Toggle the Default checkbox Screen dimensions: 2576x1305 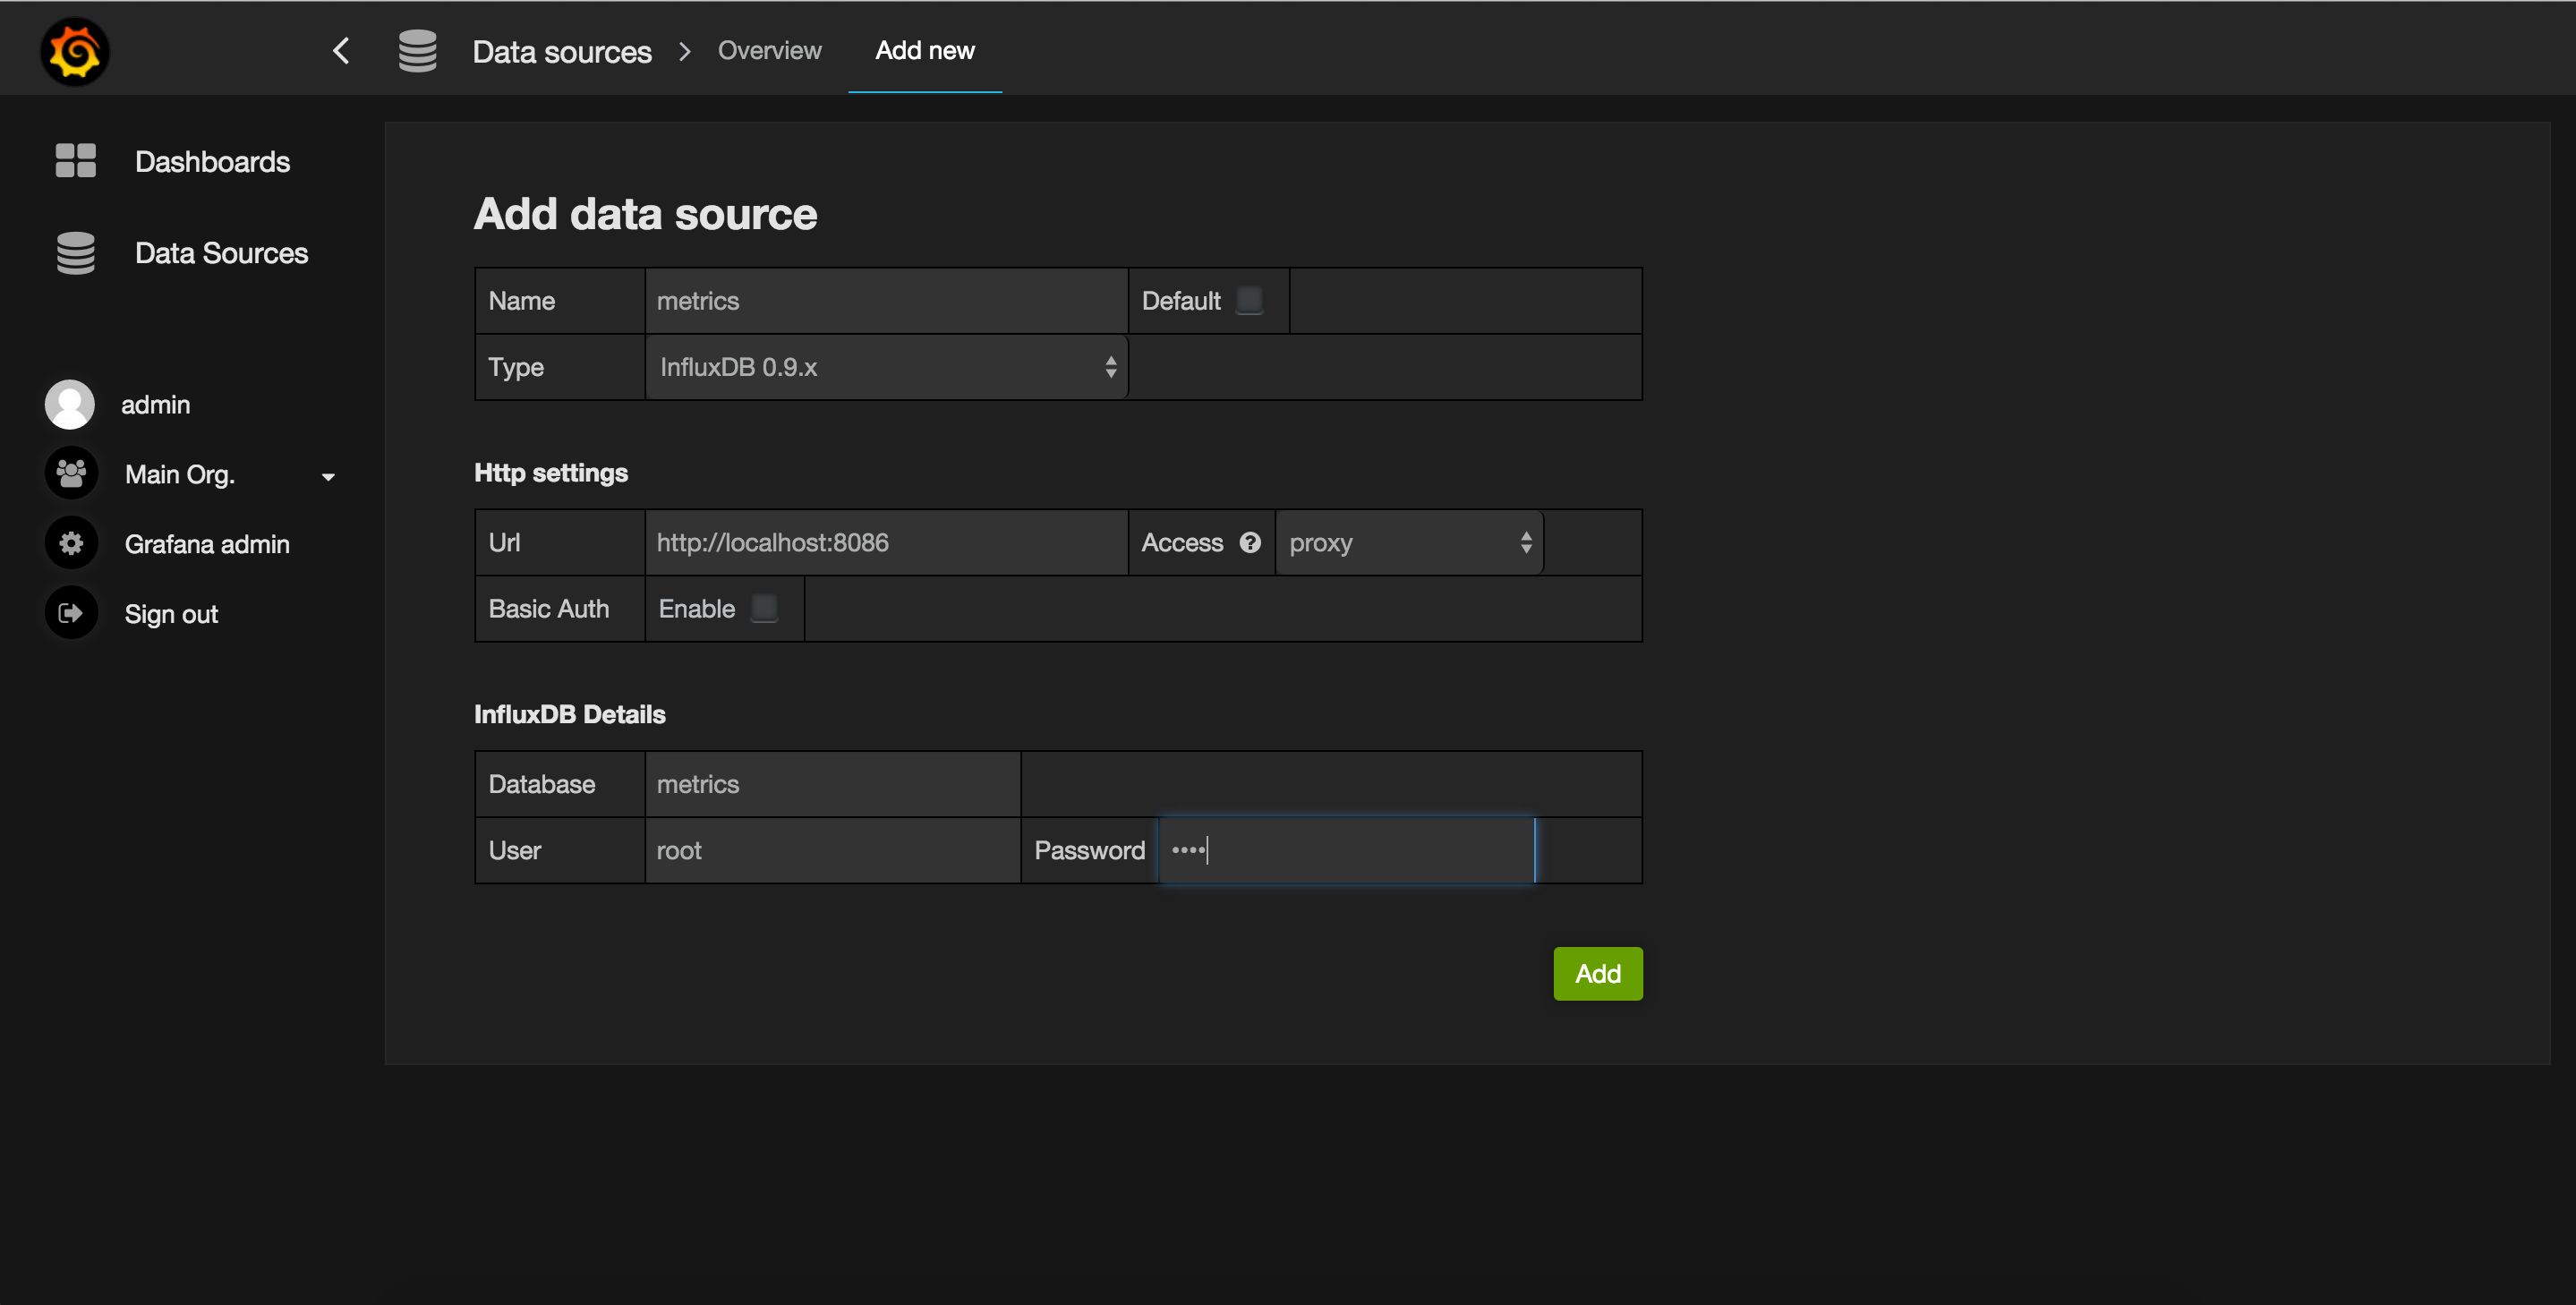1249,300
